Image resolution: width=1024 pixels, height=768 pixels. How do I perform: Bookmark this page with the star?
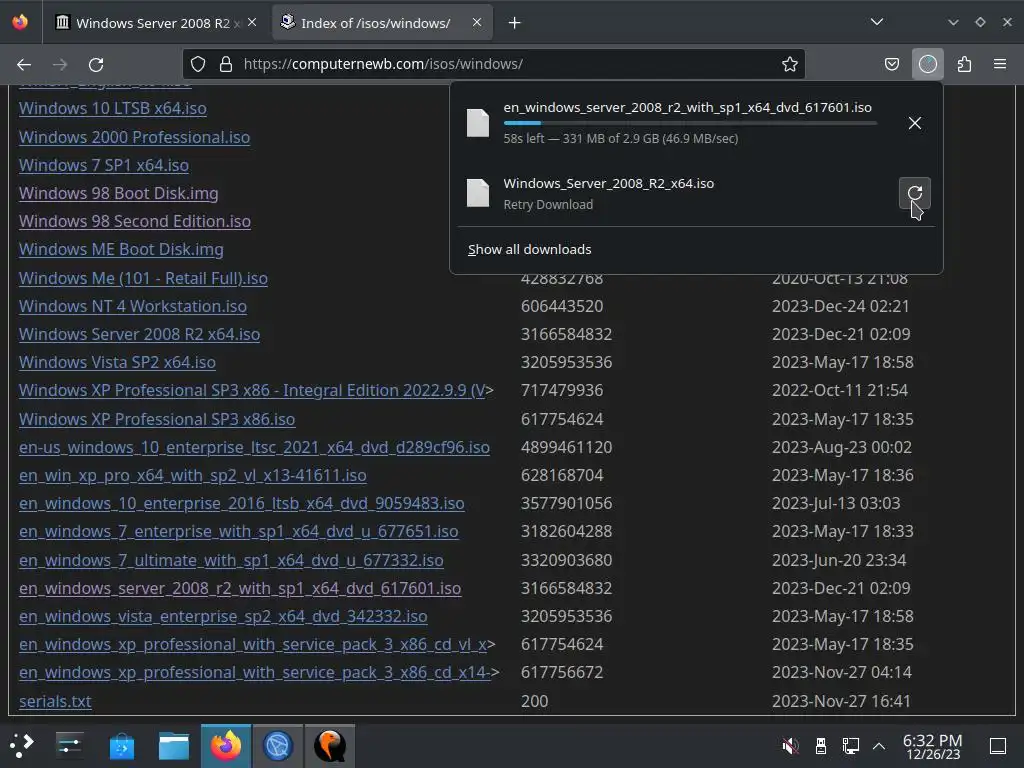point(790,64)
